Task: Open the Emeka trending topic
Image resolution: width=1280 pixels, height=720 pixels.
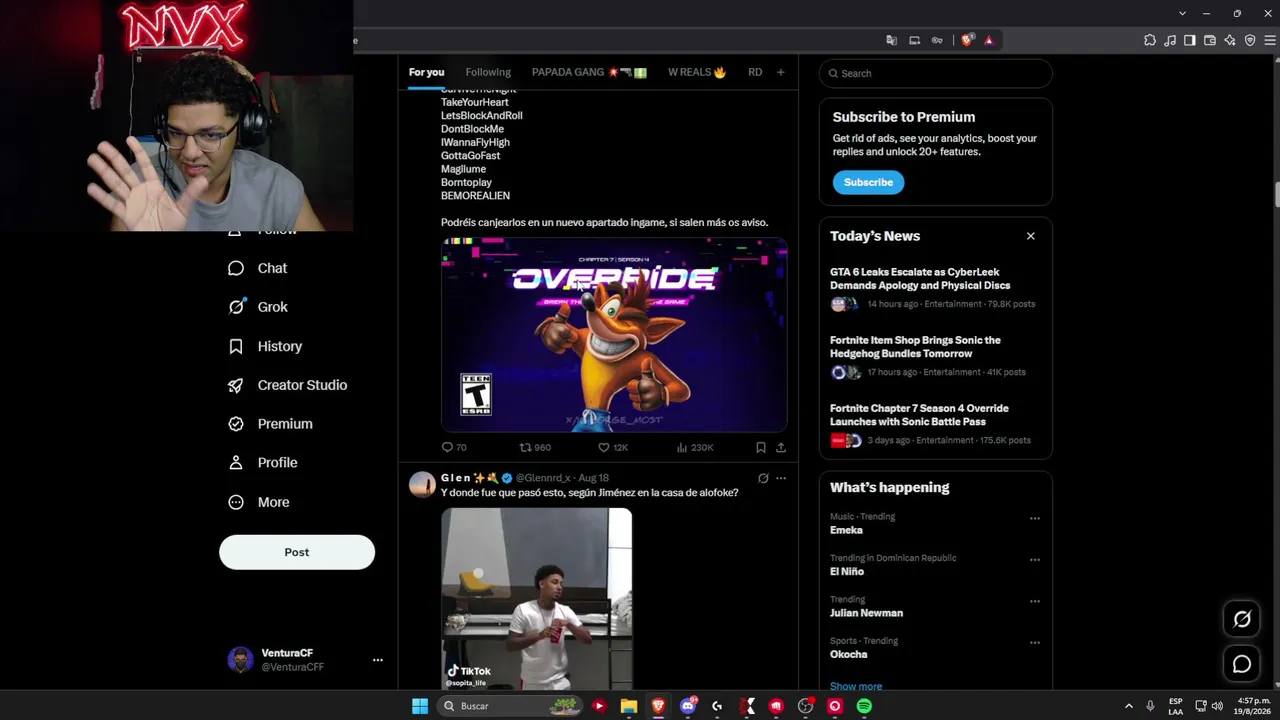Action: pyautogui.click(x=846, y=530)
